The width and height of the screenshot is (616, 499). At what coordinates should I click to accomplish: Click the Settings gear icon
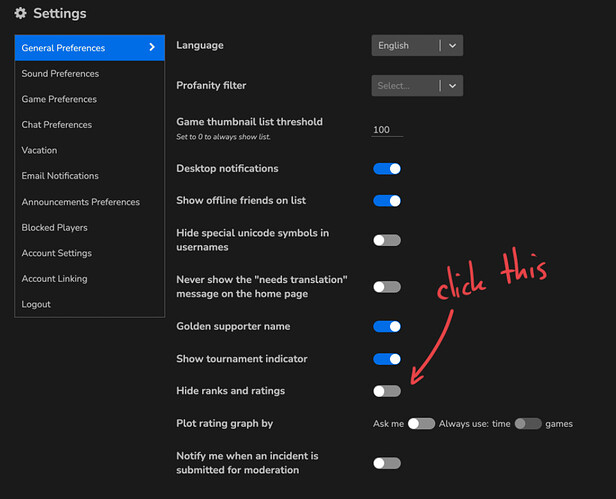20,14
